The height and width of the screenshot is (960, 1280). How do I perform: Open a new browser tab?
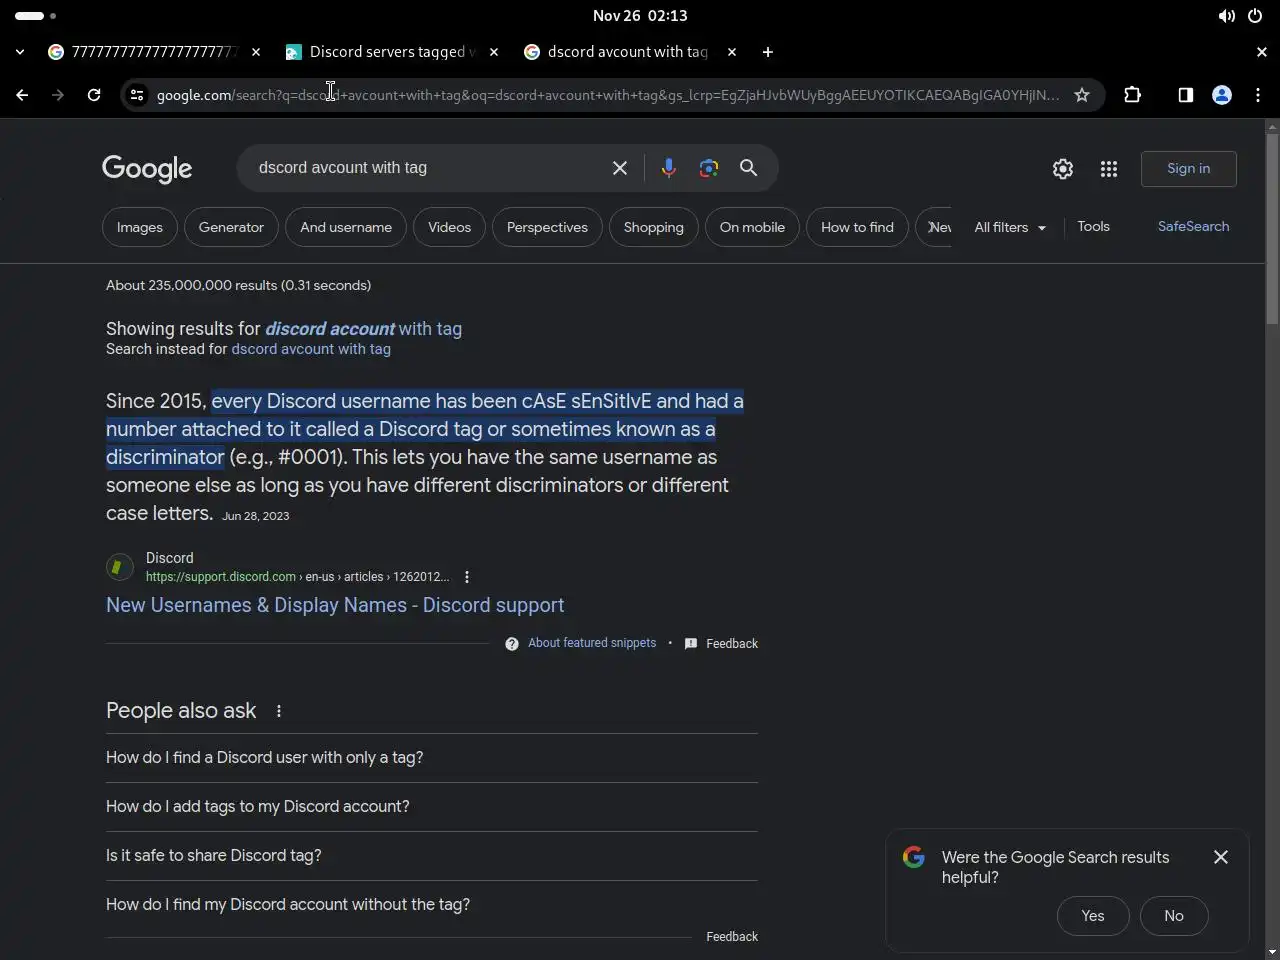point(767,52)
